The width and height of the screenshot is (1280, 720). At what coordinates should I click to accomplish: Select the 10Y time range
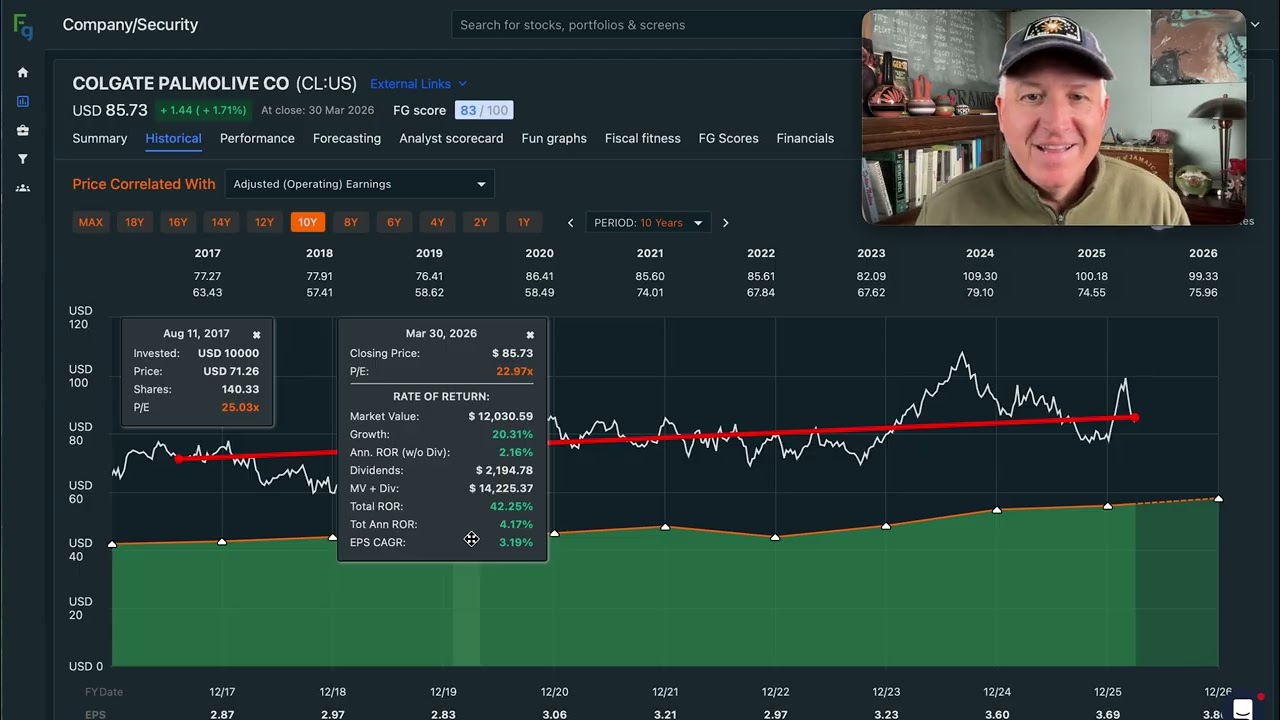pos(307,223)
